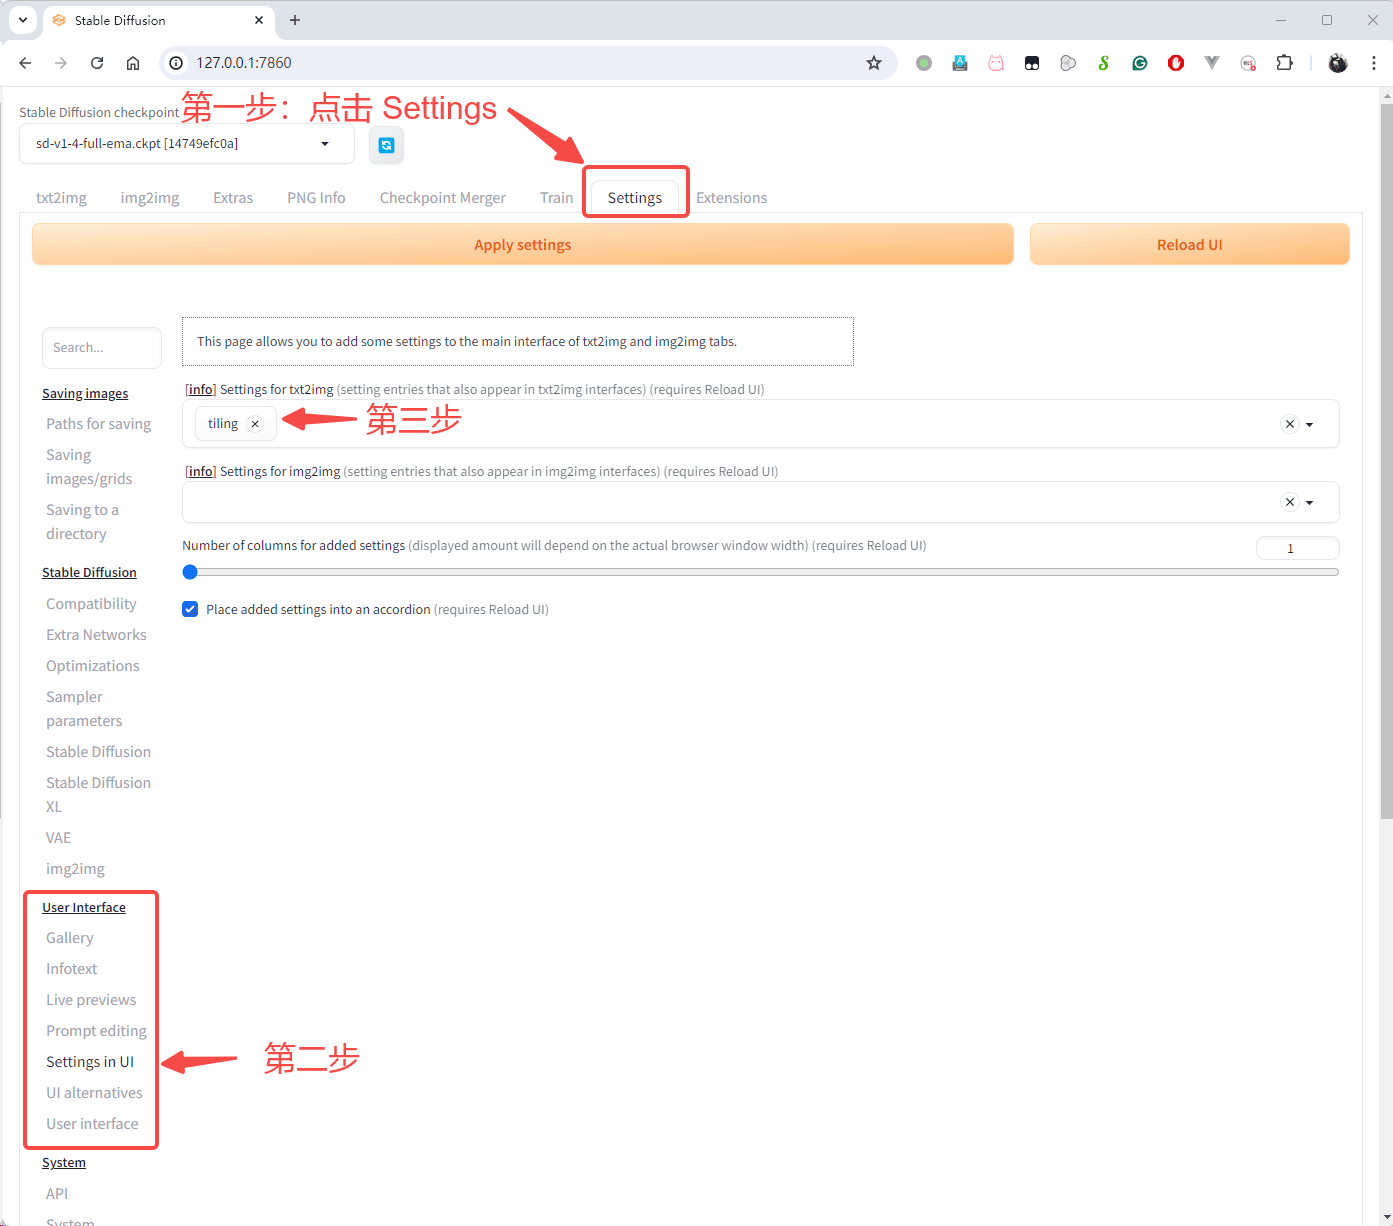Image resolution: width=1393 pixels, height=1226 pixels.
Task: Open the tab search chevron
Action: point(22,20)
